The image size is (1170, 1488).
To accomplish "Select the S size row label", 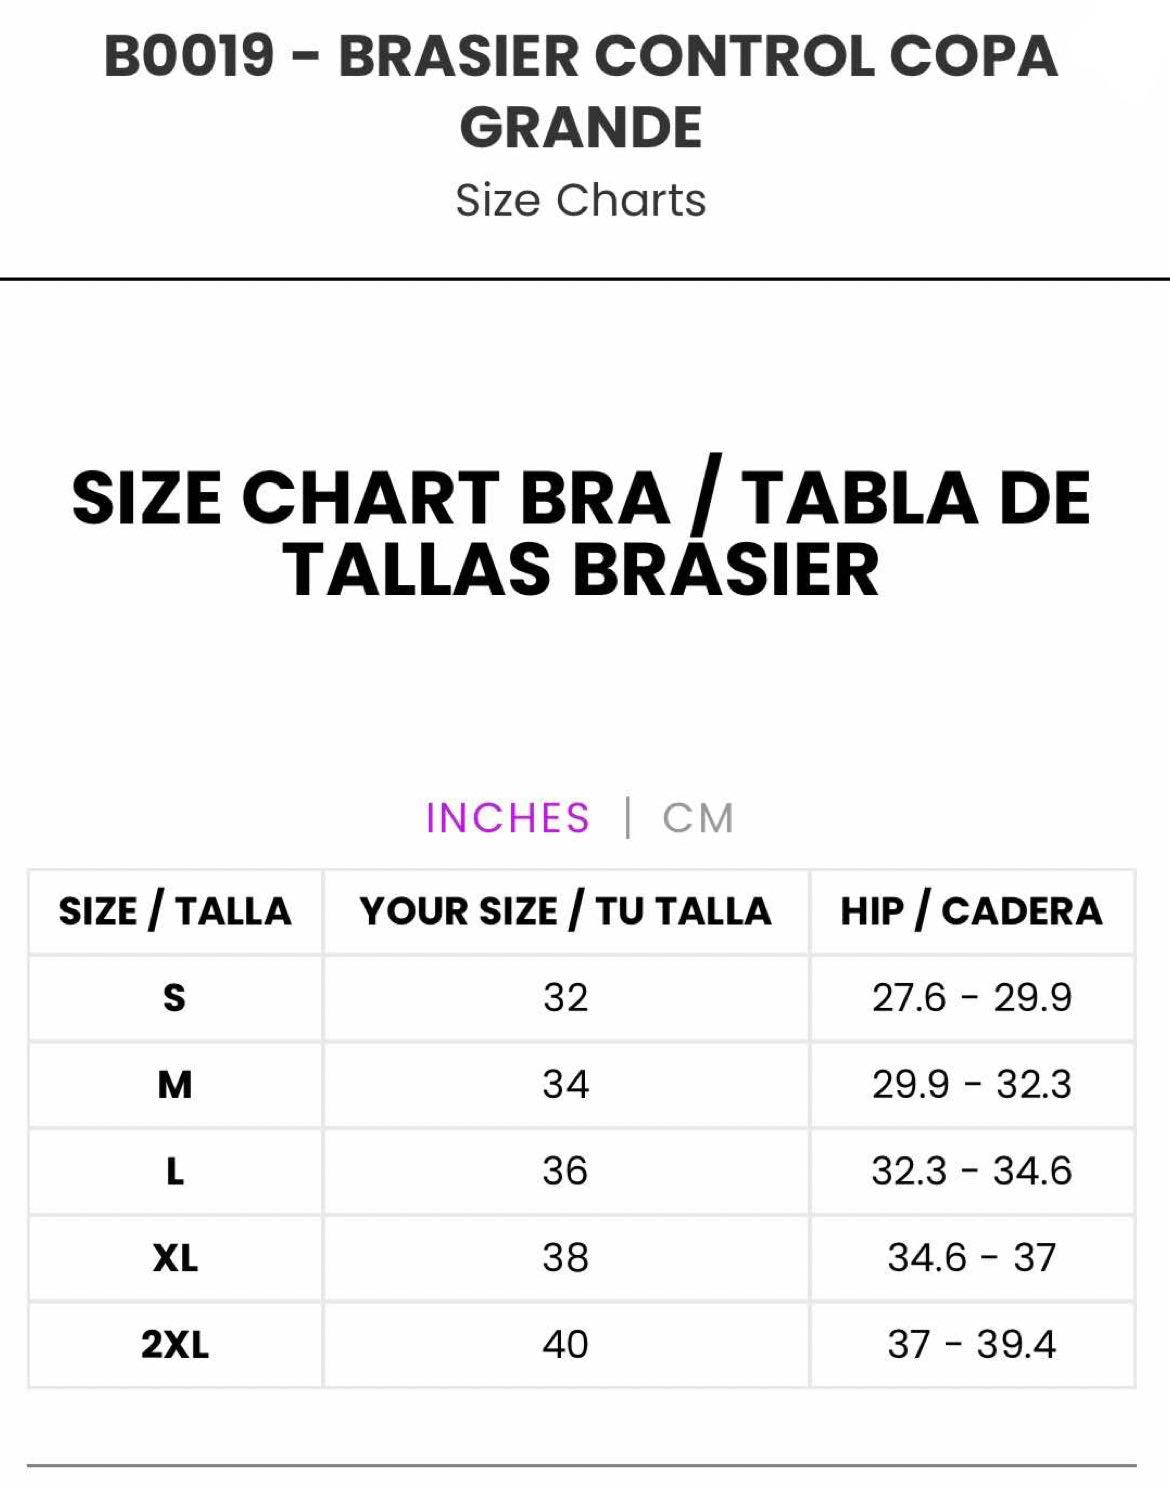I will pos(175,997).
